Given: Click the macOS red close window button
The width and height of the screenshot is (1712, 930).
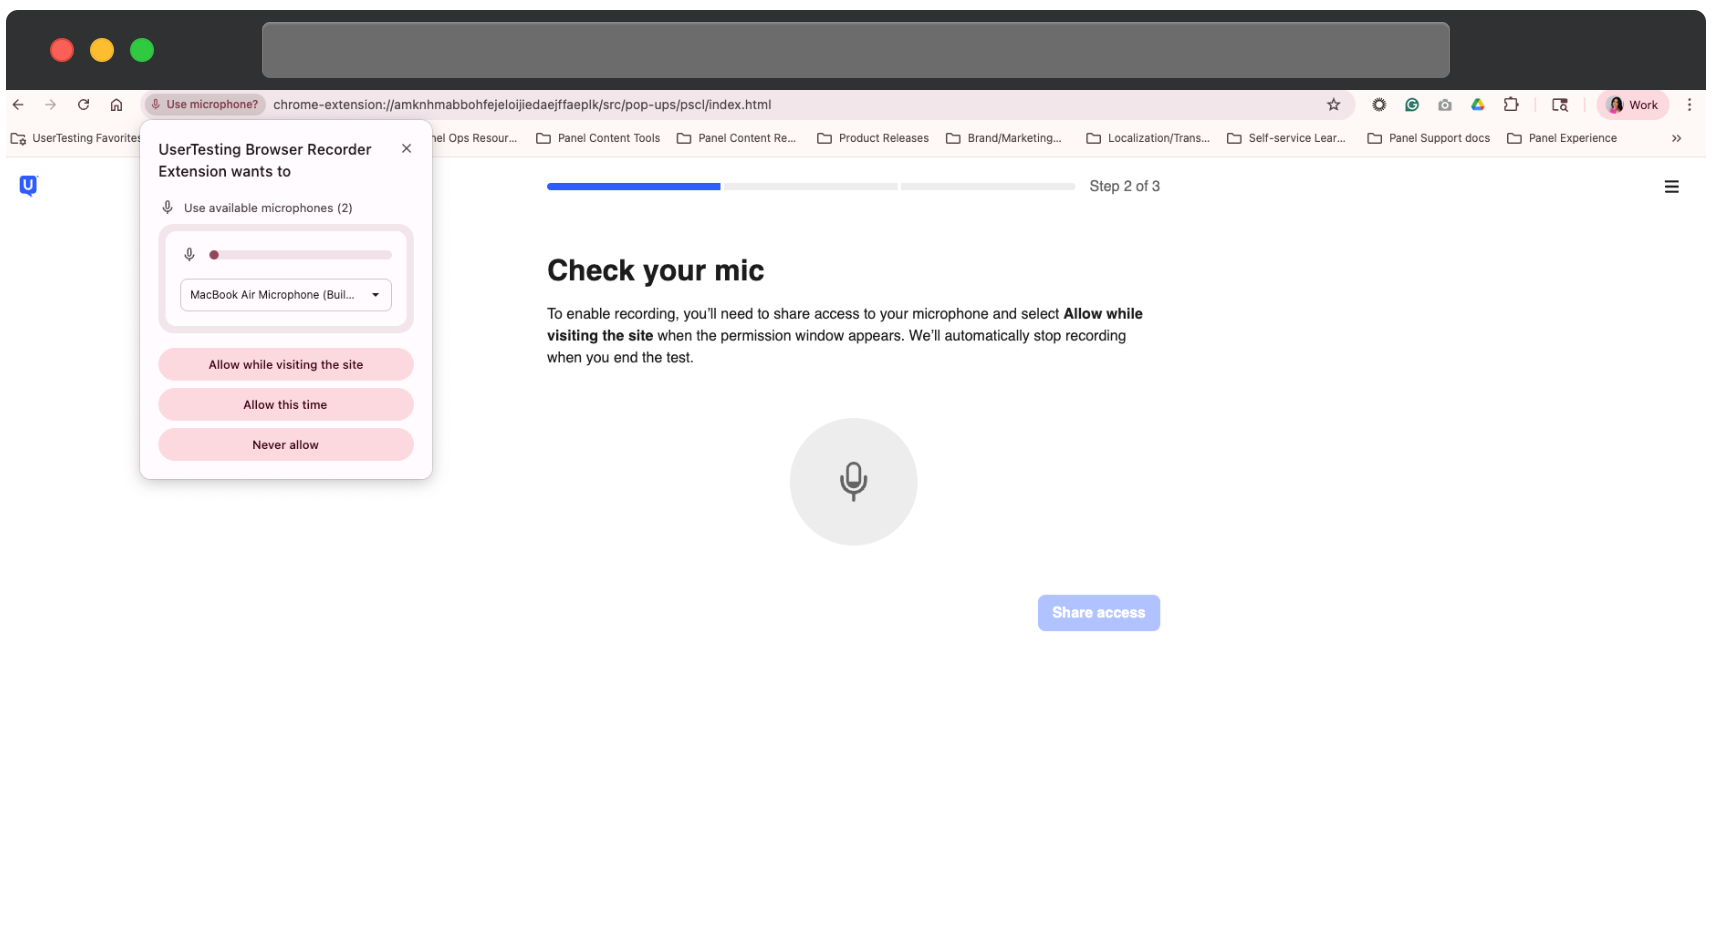Looking at the screenshot, I should 62,50.
